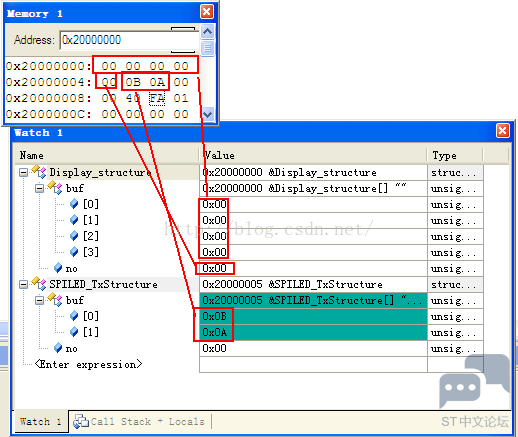
Task: Click memory address label 0x20000008
Action: (x=49, y=98)
